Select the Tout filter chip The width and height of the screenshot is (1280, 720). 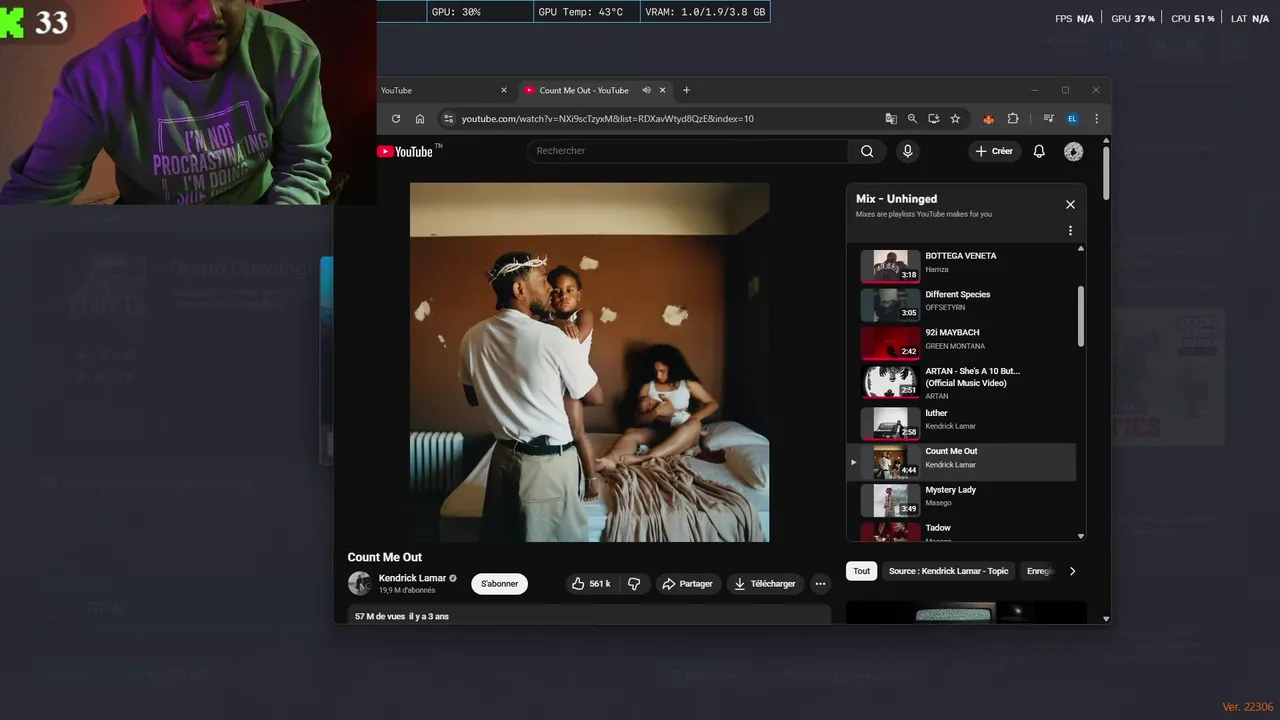pyautogui.click(x=861, y=571)
